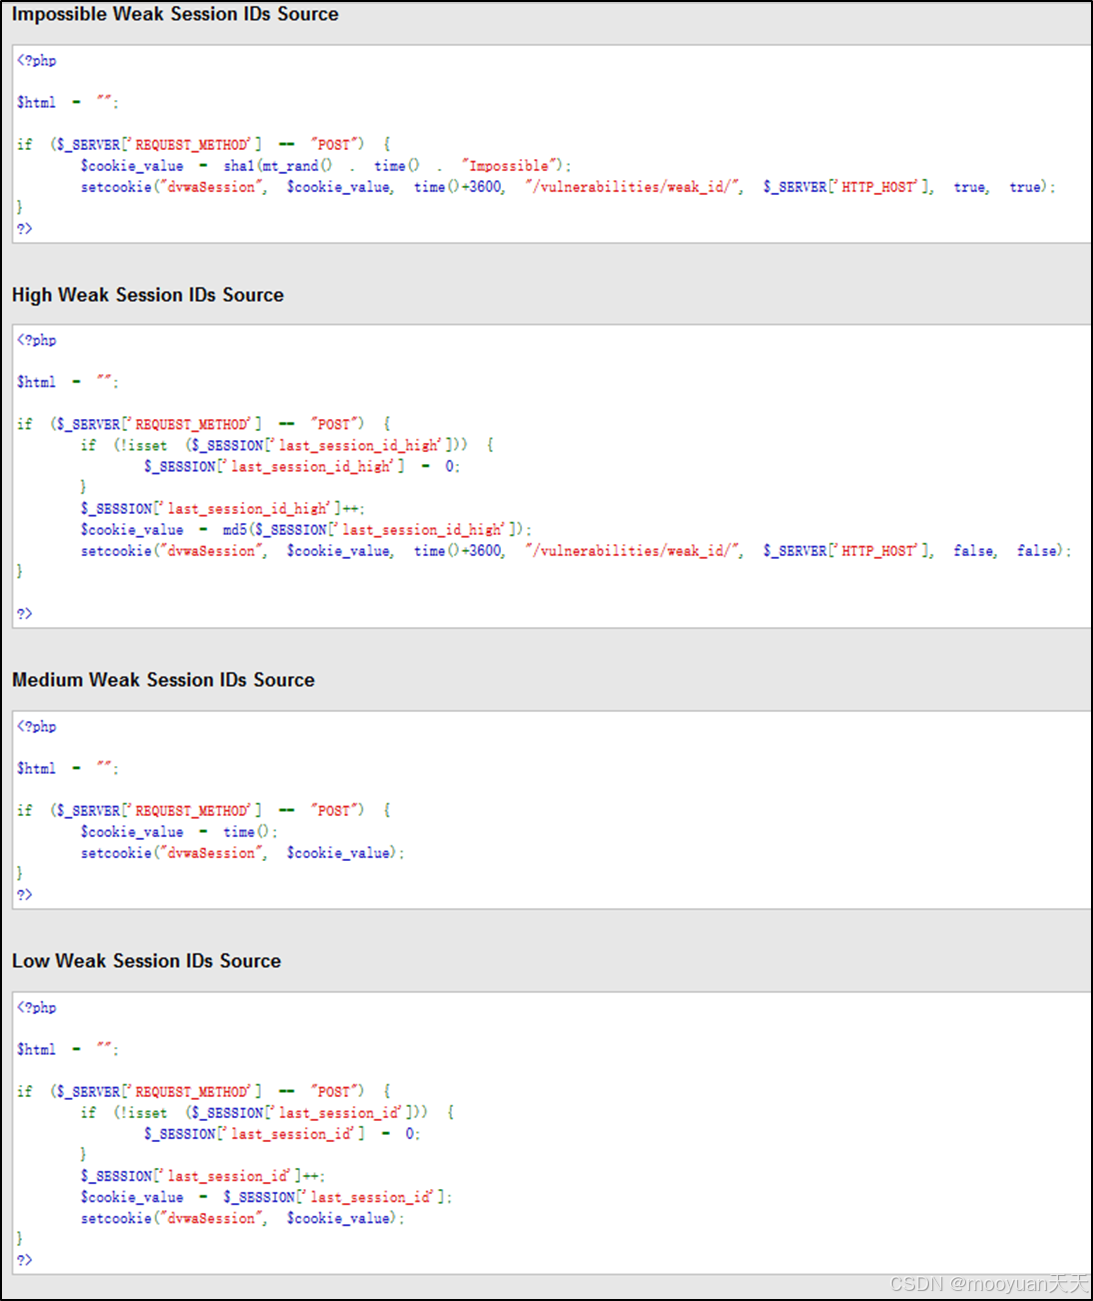Viewport: 1093px width, 1301px height.
Task: Click the $_SESSION['last_session_id_high'] = 0 line
Action: coord(302,467)
